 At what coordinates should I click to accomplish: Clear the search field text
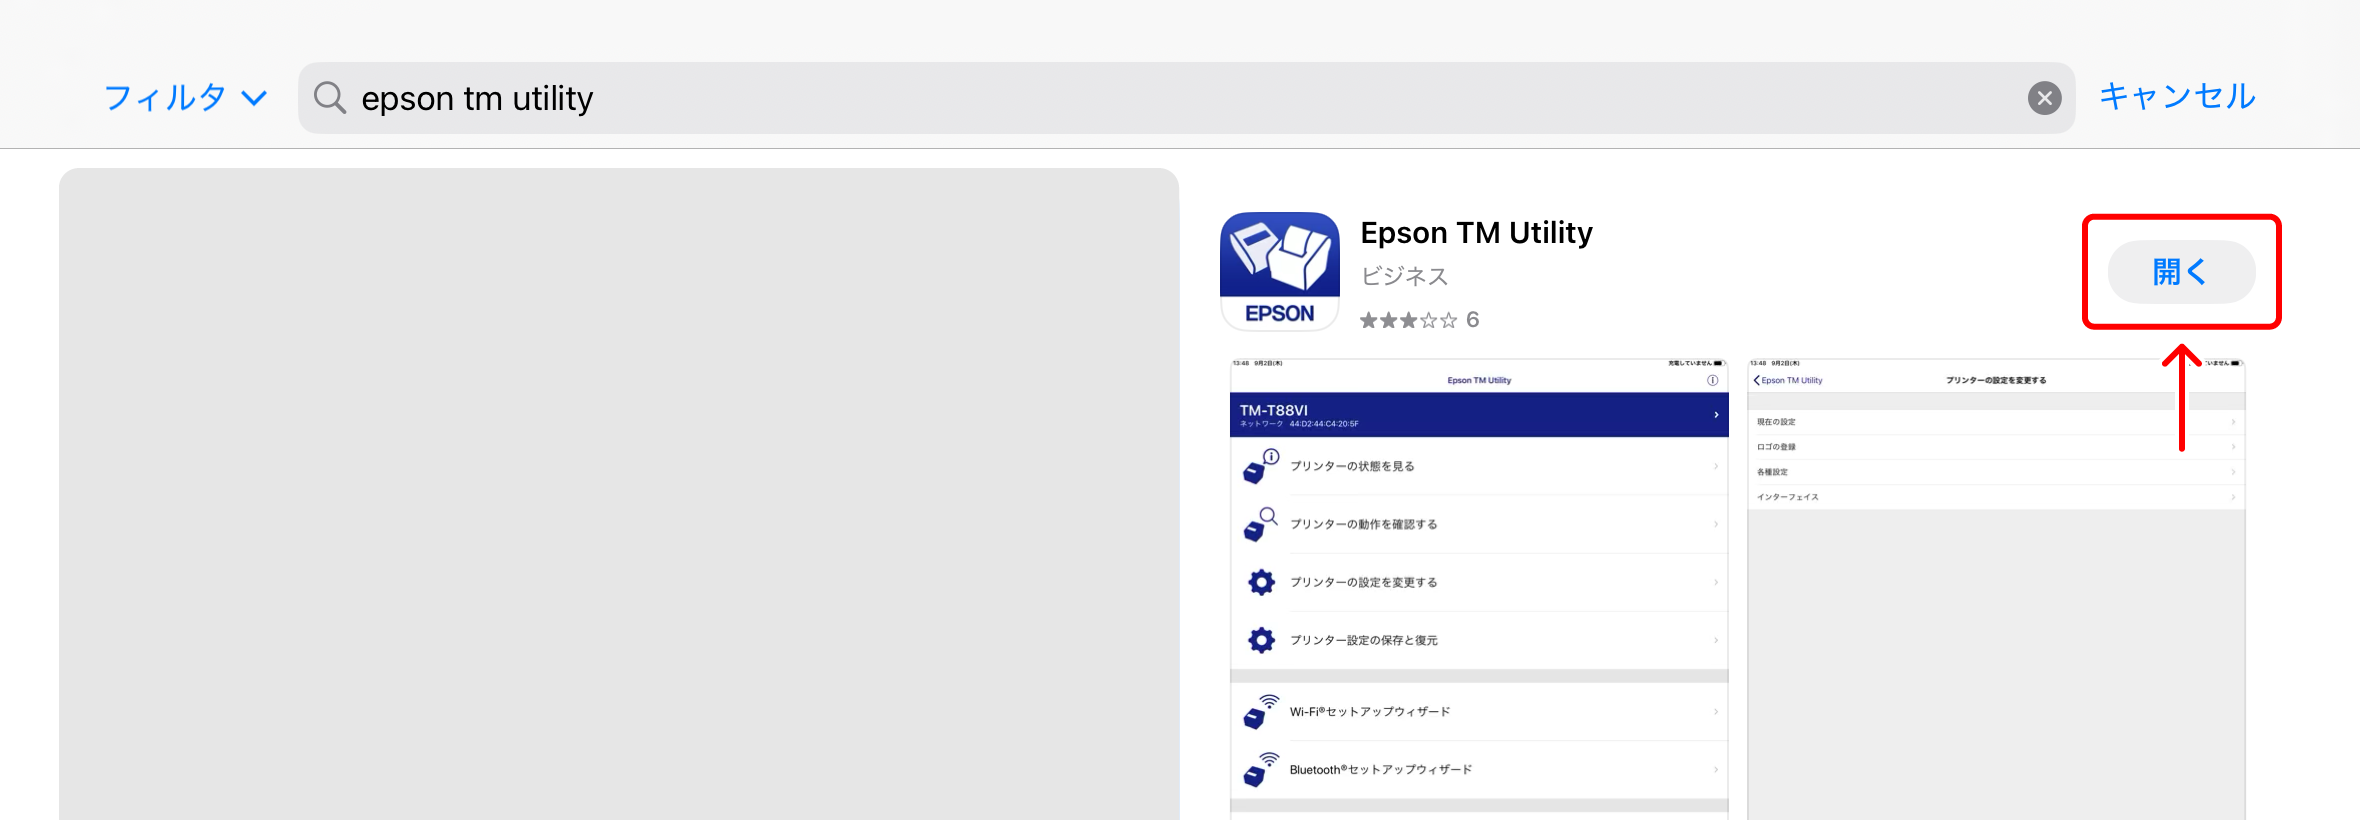pyautogui.click(x=2044, y=98)
